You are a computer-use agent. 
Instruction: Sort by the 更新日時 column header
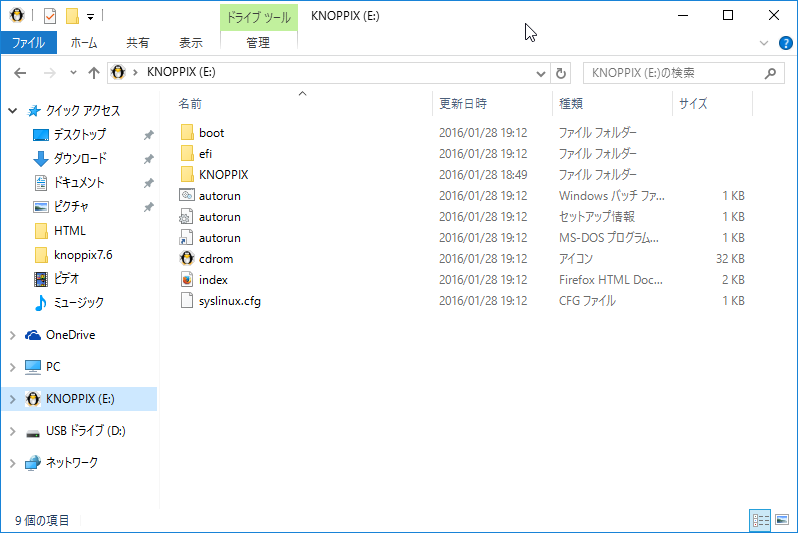pyautogui.click(x=463, y=104)
